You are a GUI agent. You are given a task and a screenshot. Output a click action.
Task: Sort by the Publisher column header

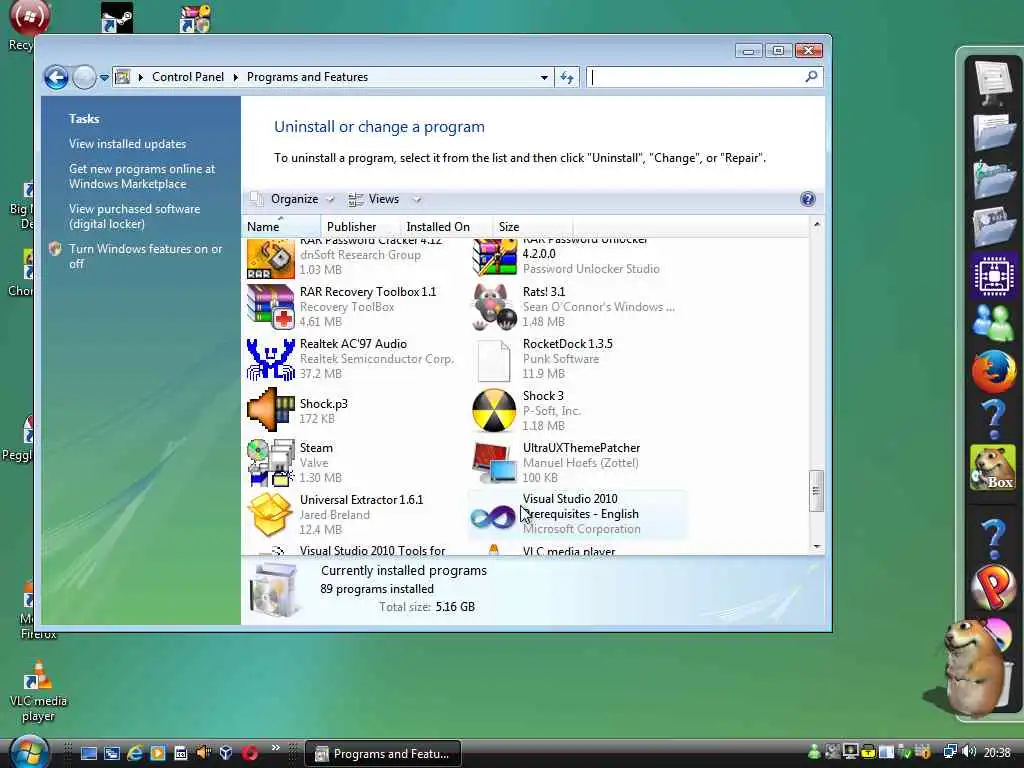tap(360, 227)
